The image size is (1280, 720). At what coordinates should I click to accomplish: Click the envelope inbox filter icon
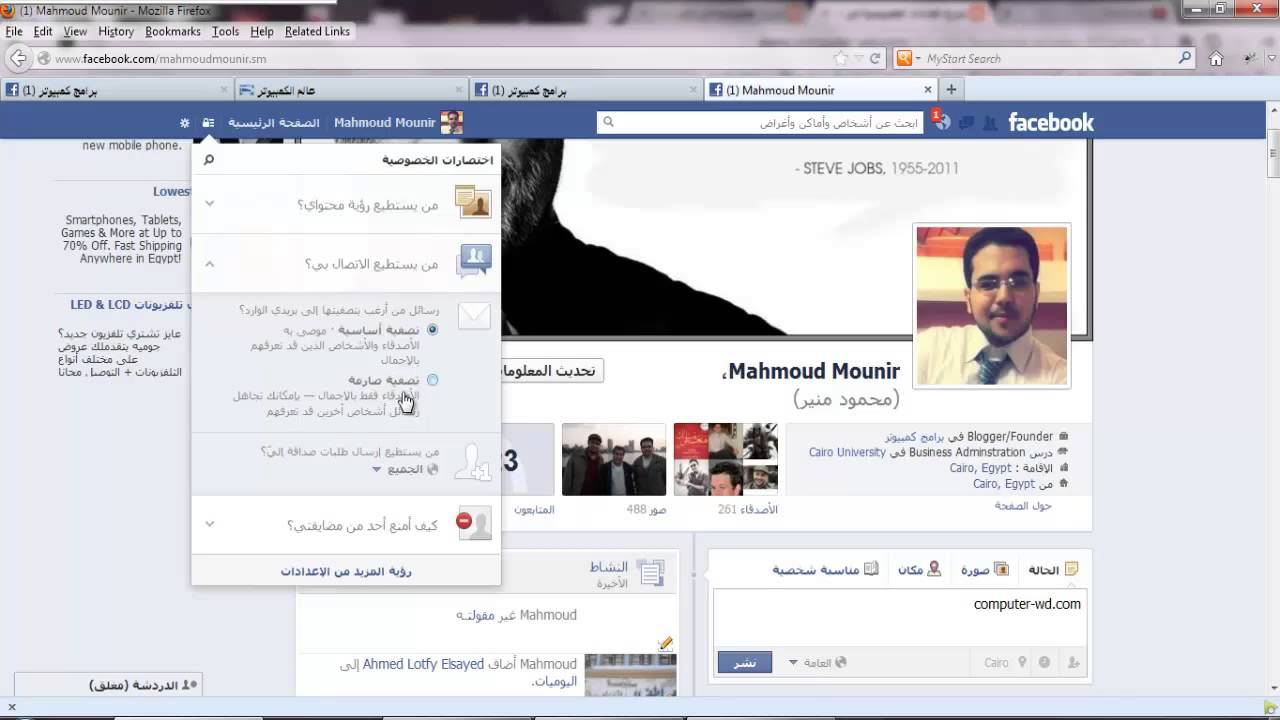point(474,316)
